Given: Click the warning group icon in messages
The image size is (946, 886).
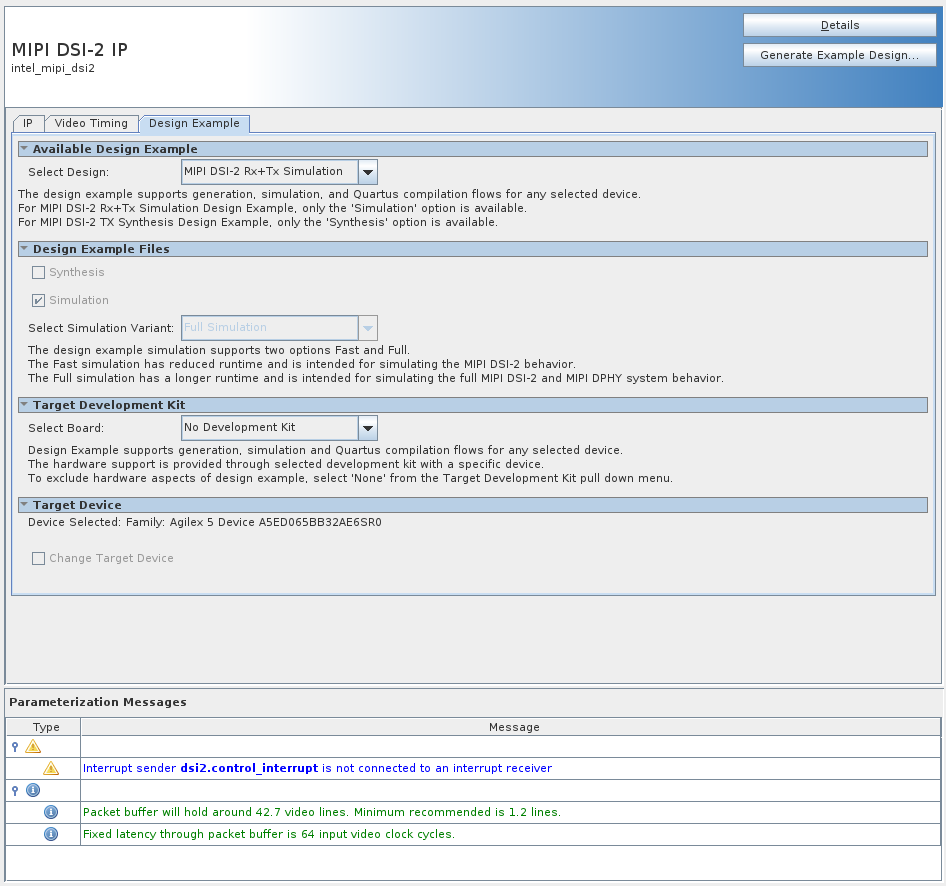Looking at the screenshot, I should pyautogui.click(x=33, y=747).
